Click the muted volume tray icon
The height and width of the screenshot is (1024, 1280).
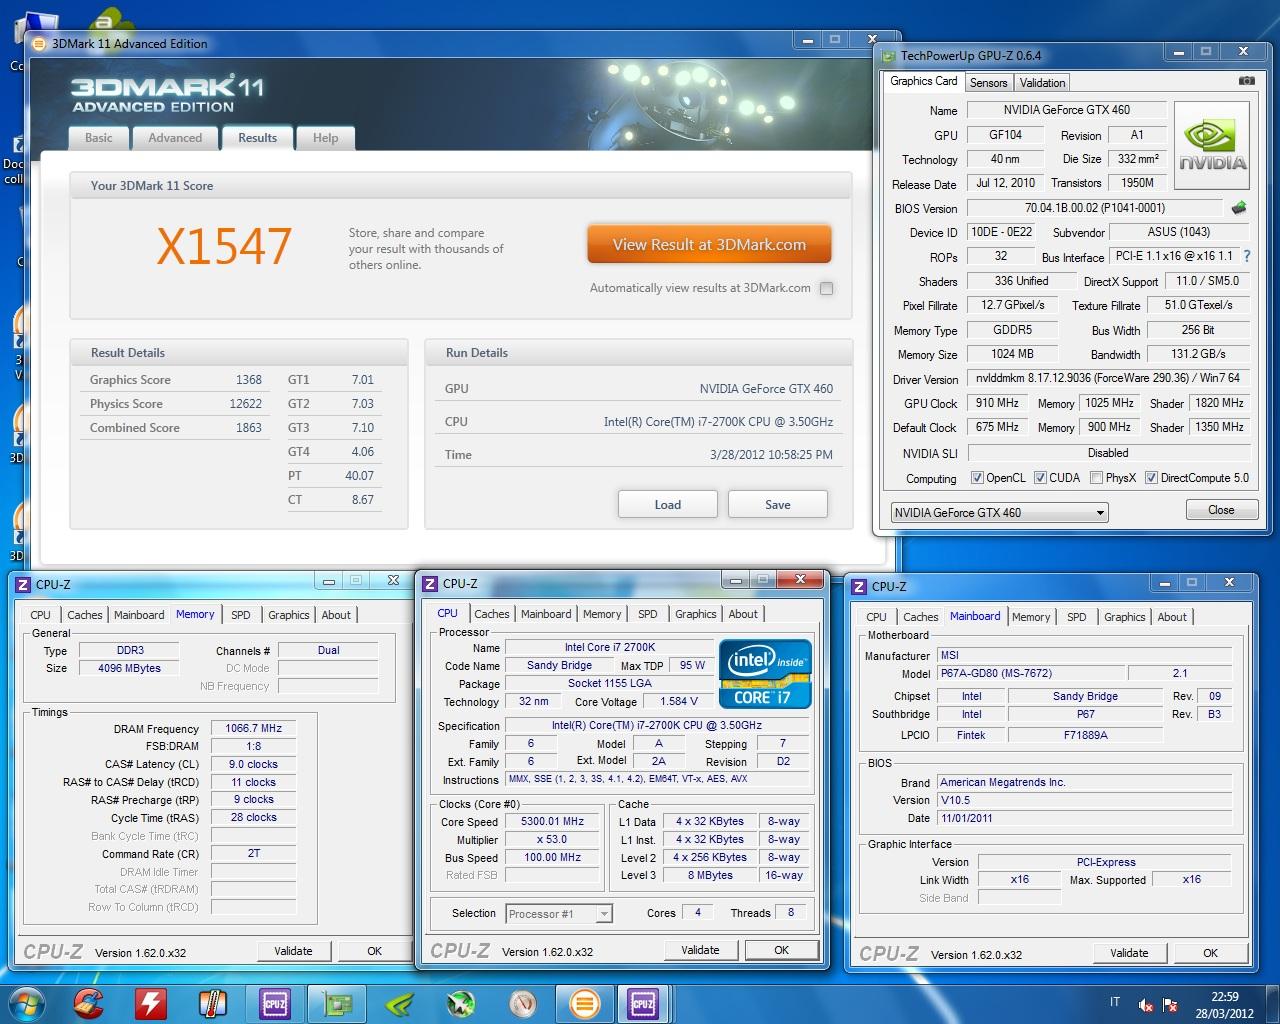(x=1145, y=1005)
